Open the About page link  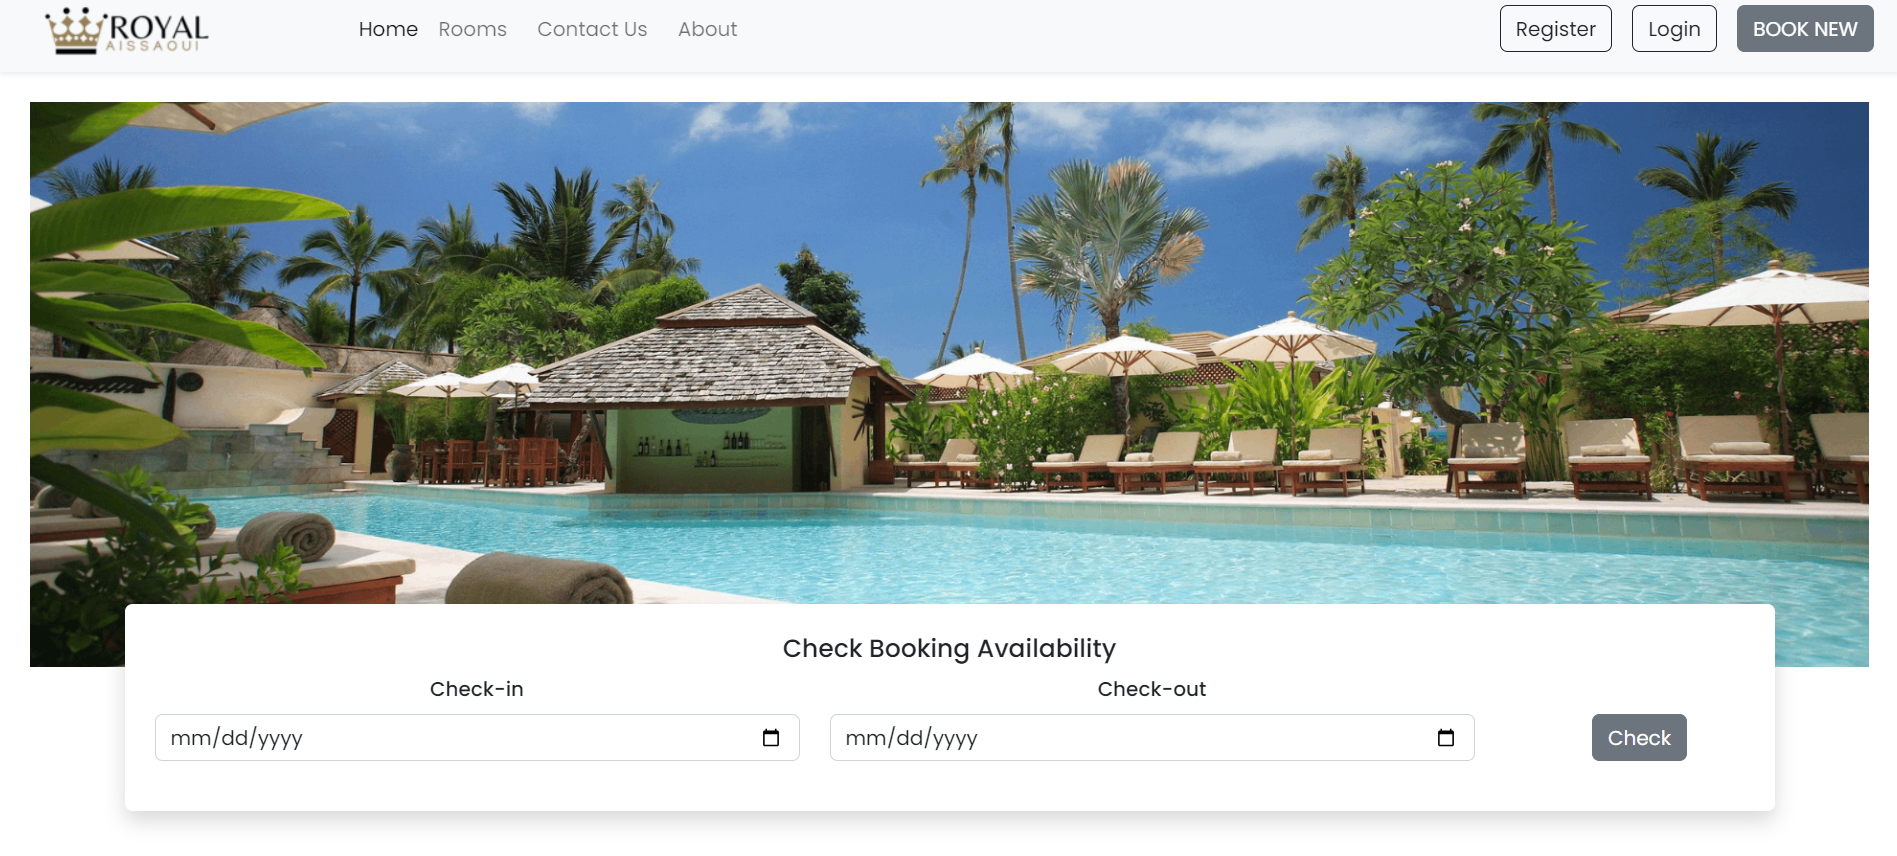coord(707,30)
